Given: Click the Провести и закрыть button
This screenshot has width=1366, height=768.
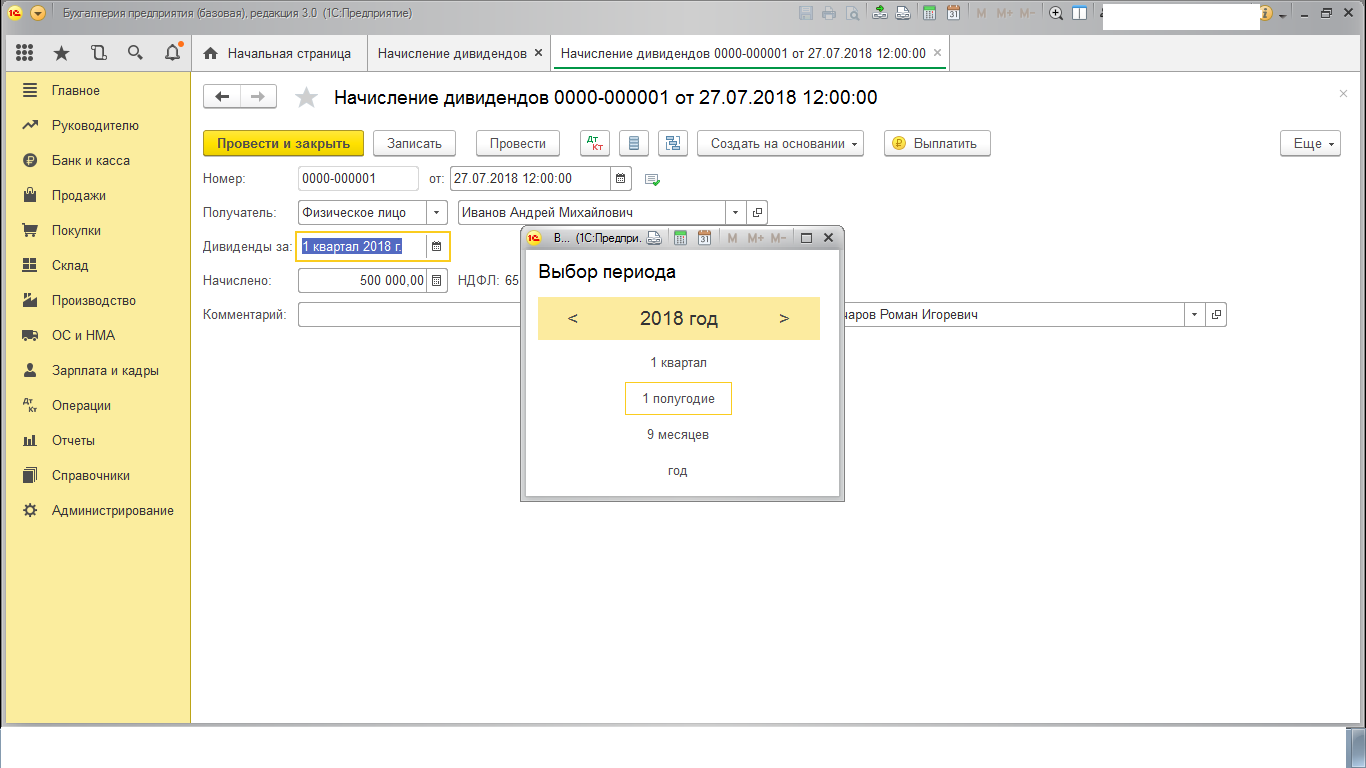Looking at the screenshot, I should (283, 143).
